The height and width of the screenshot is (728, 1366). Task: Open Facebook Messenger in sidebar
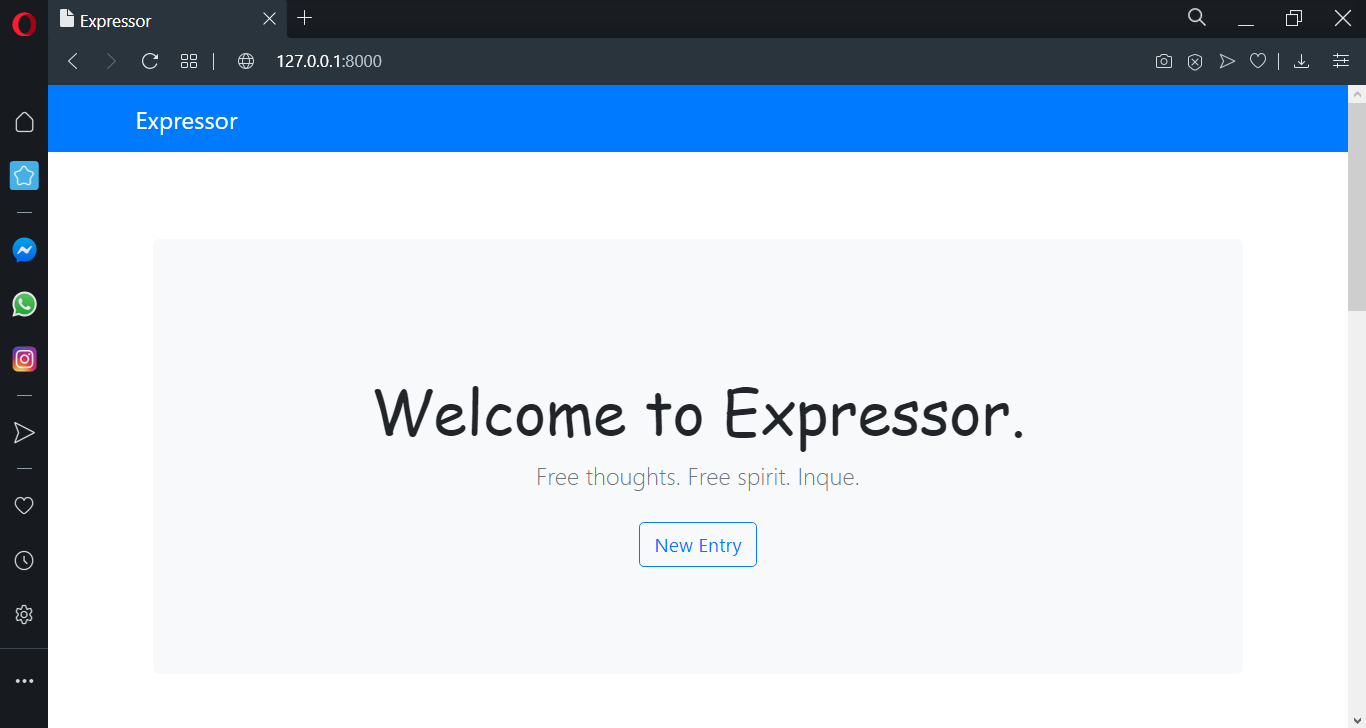24,250
